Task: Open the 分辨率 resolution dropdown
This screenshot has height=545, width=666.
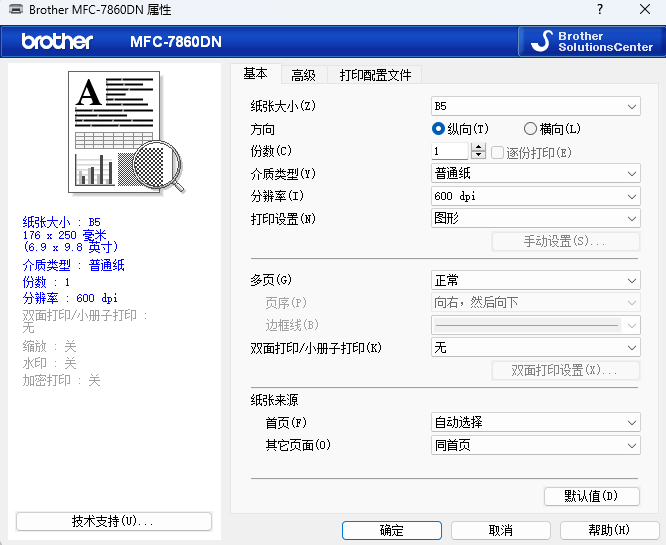Action: 535,196
